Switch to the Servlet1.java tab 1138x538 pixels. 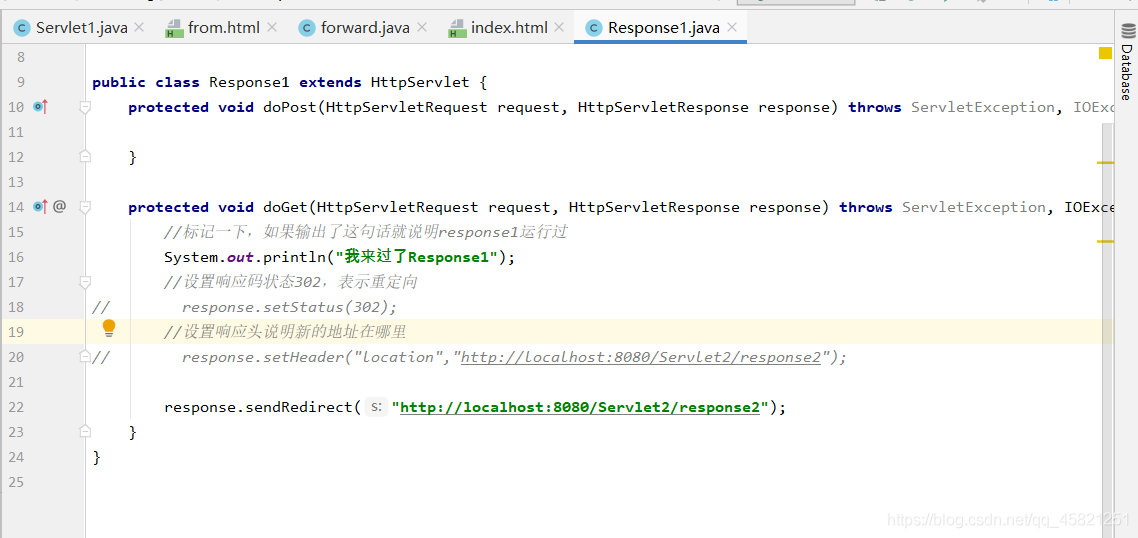(81, 28)
